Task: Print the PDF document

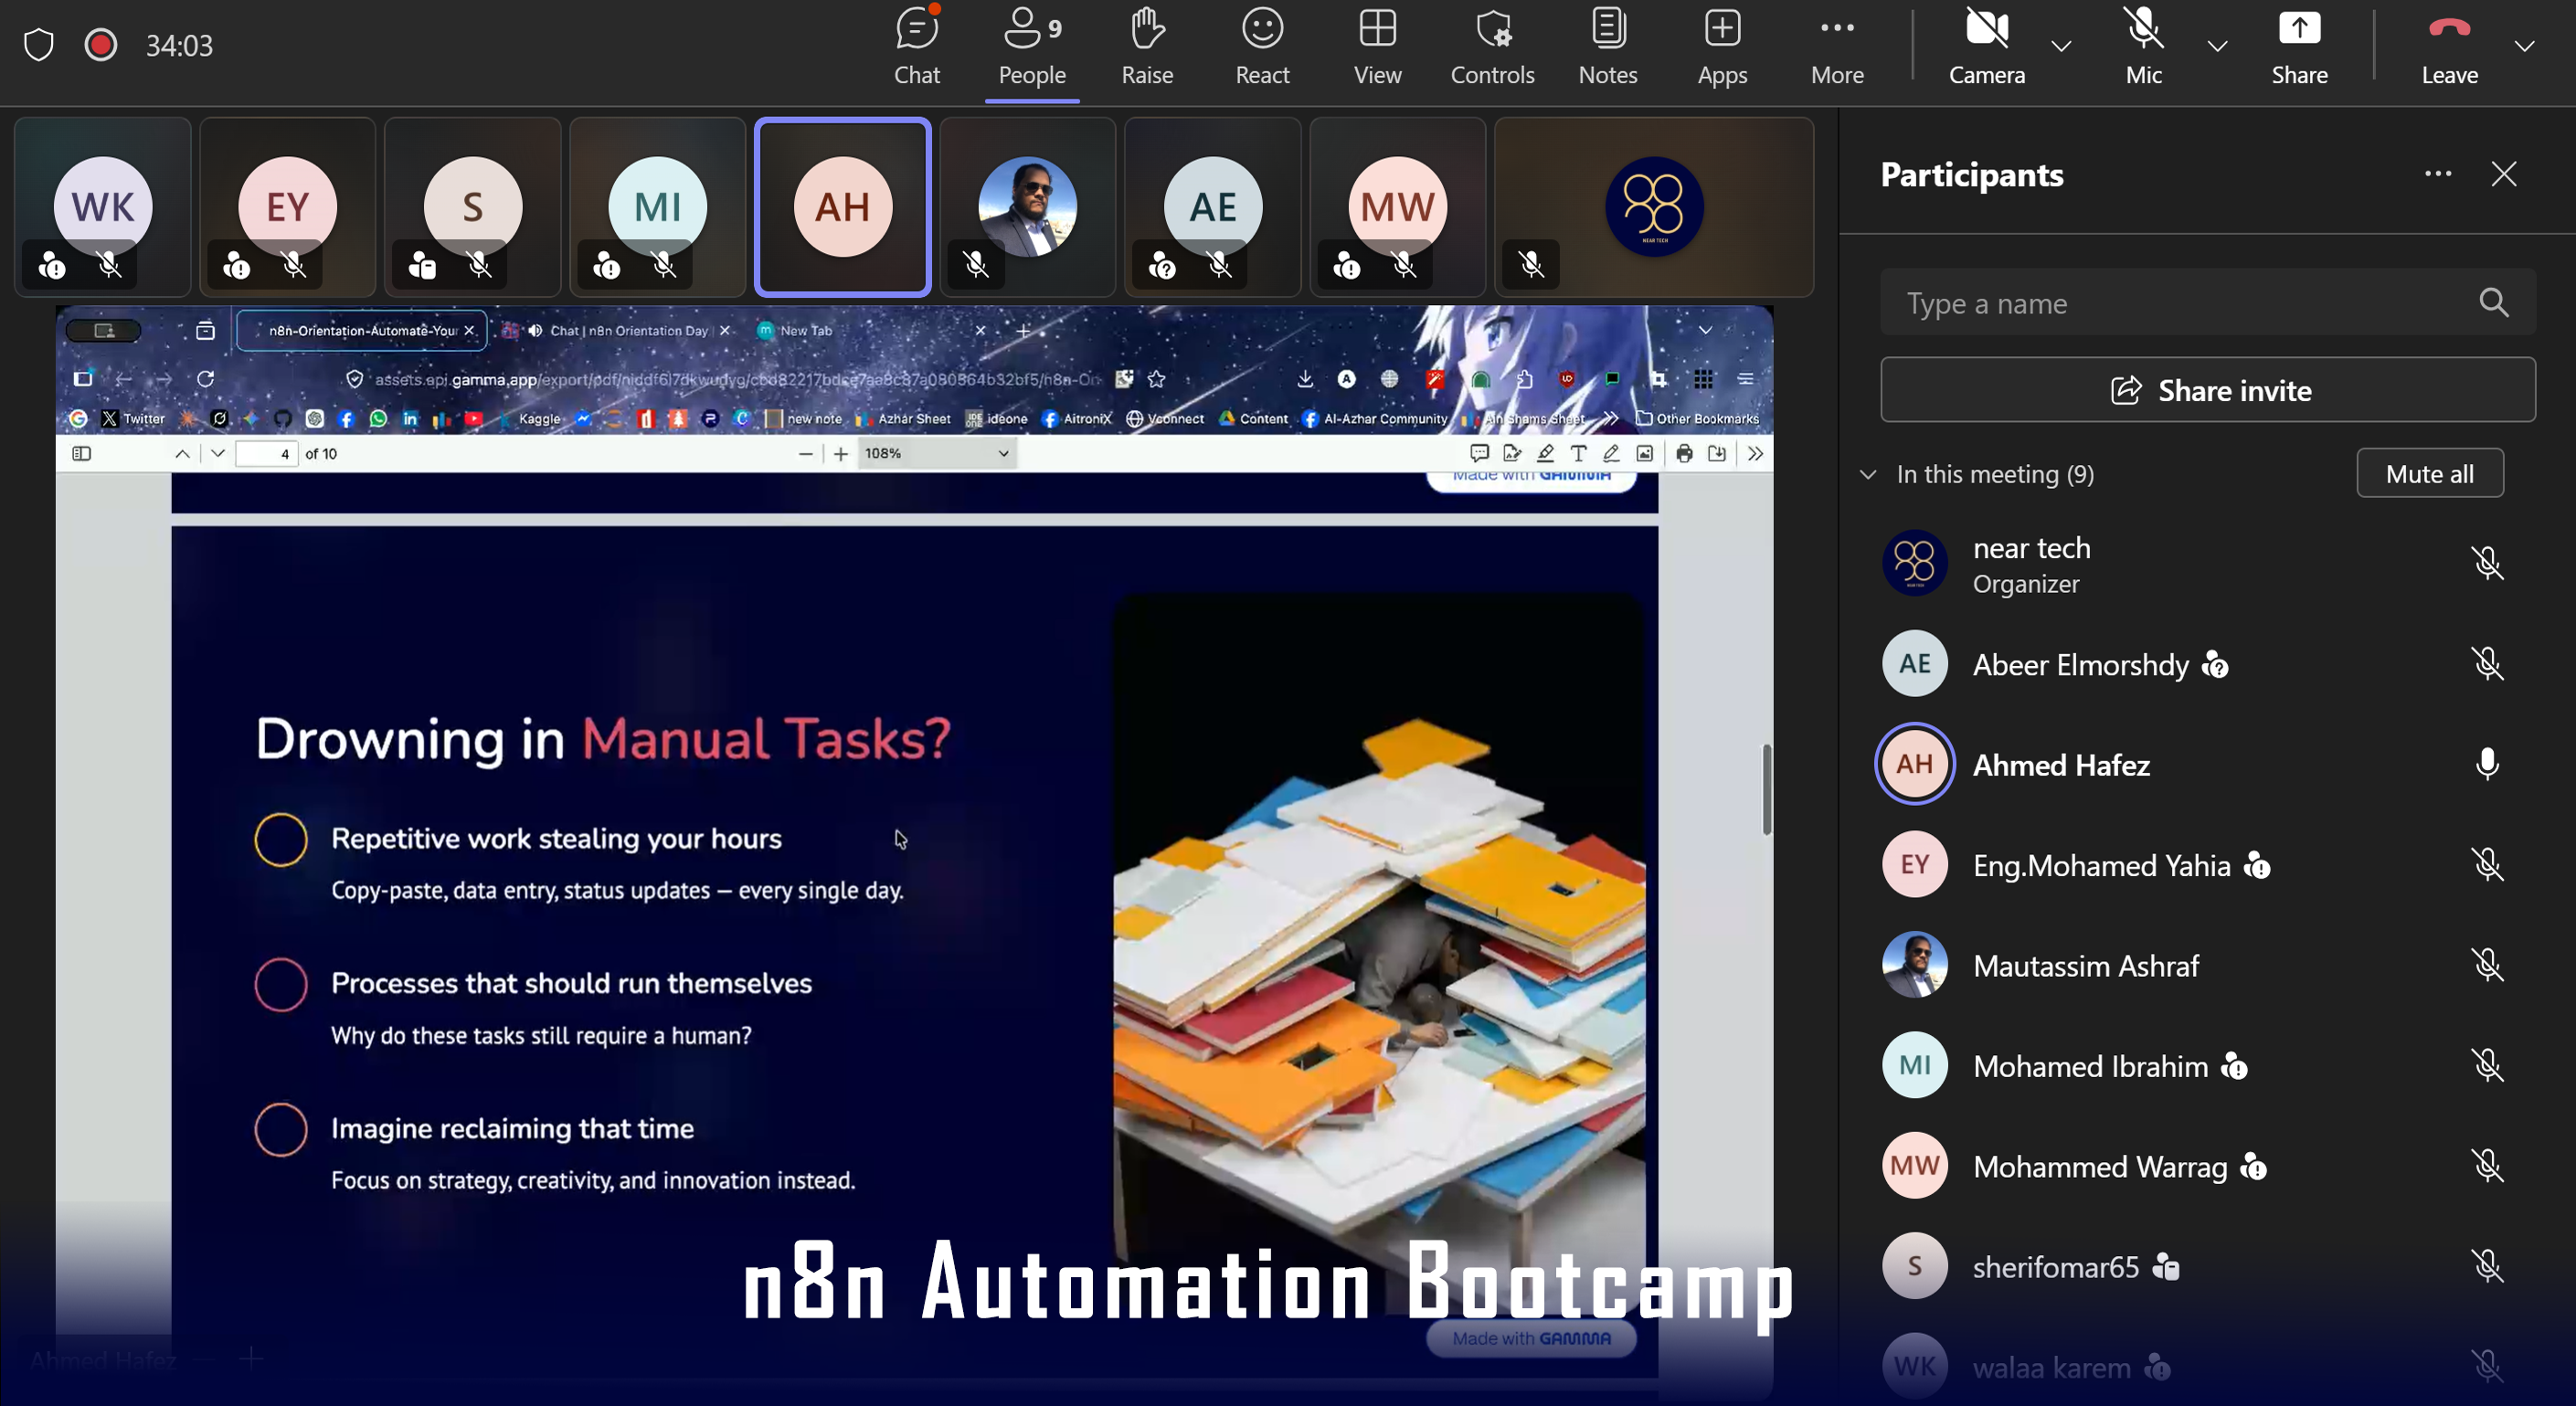Action: 1684,454
